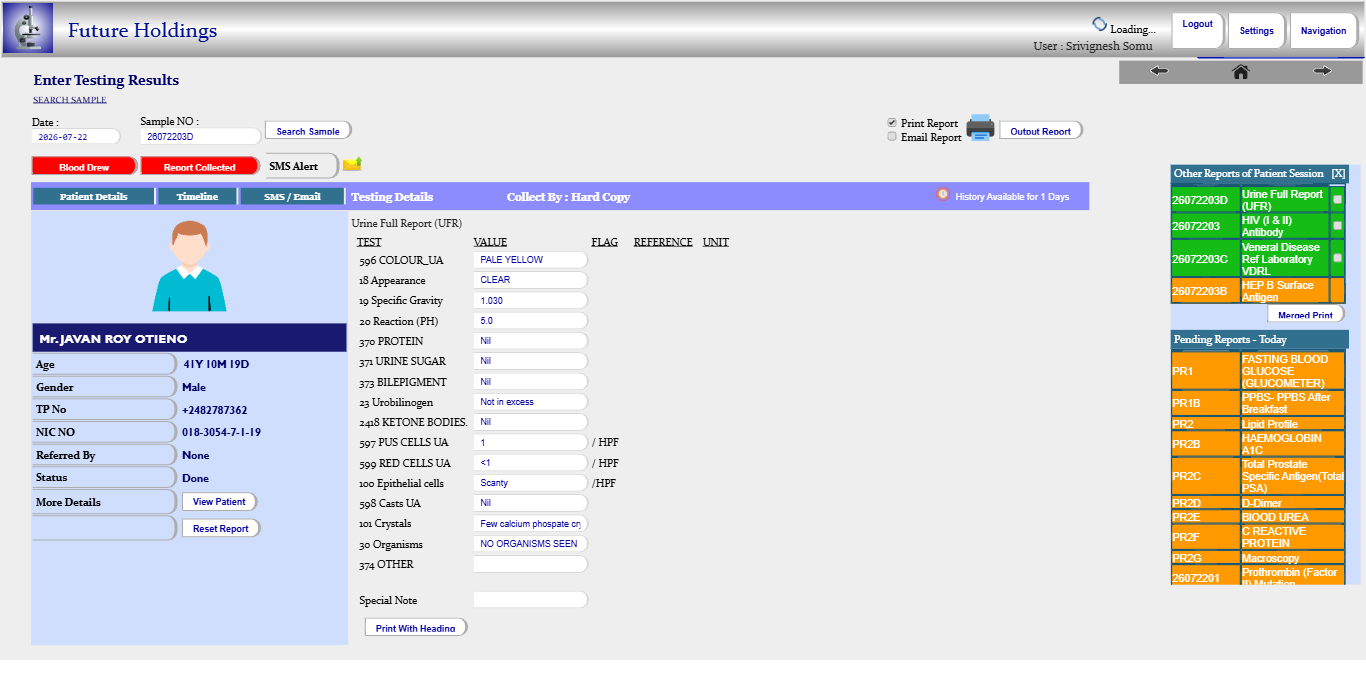Viewport: 1366px width, 678px height.
Task: Select pending report PR1 Fasting Blood Glucose
Action: tap(1257, 371)
